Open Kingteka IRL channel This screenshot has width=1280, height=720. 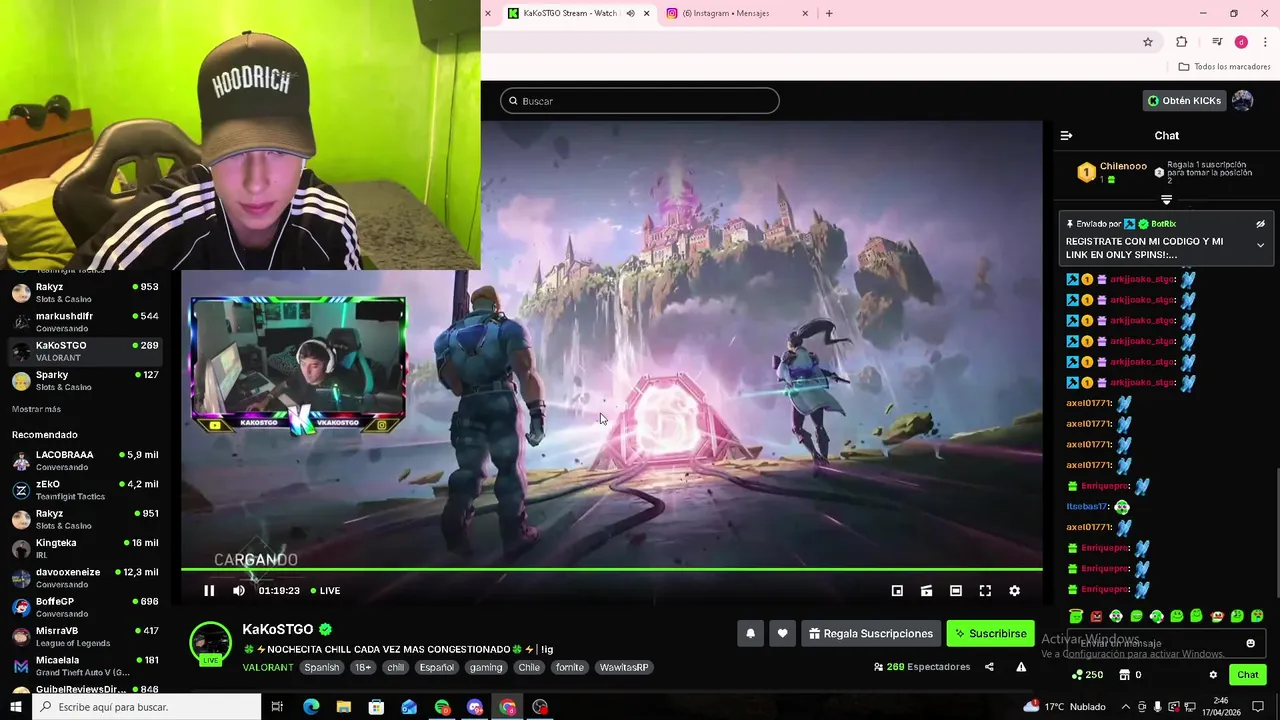click(85, 548)
